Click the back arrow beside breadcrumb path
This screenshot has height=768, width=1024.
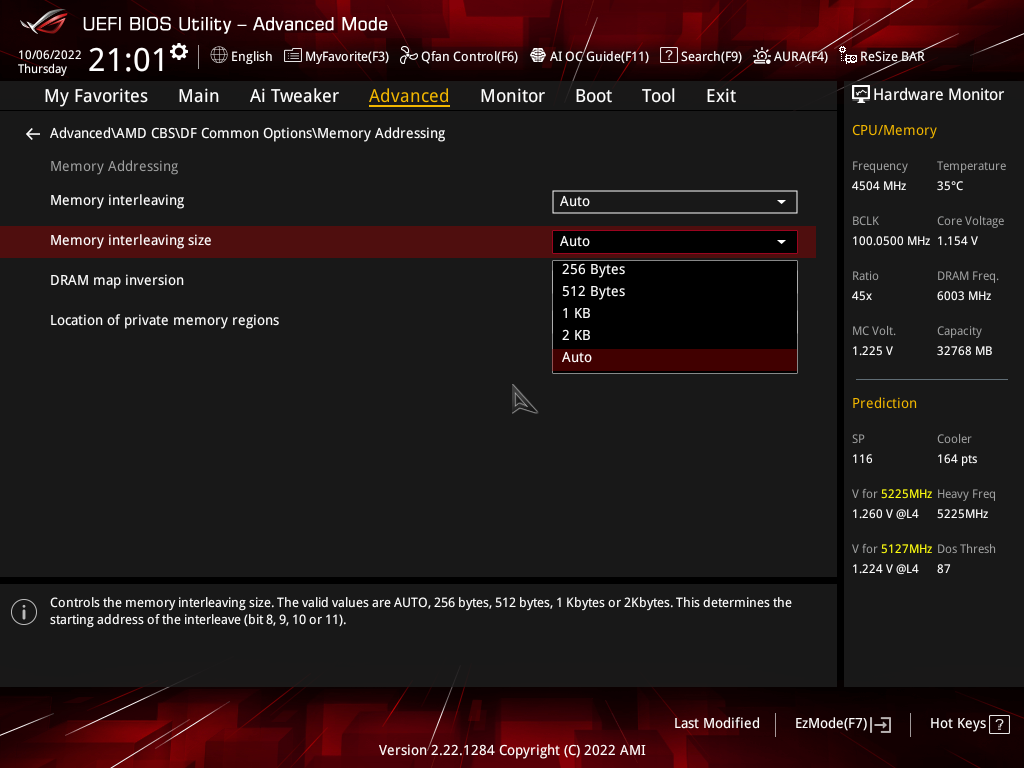[x=33, y=133]
